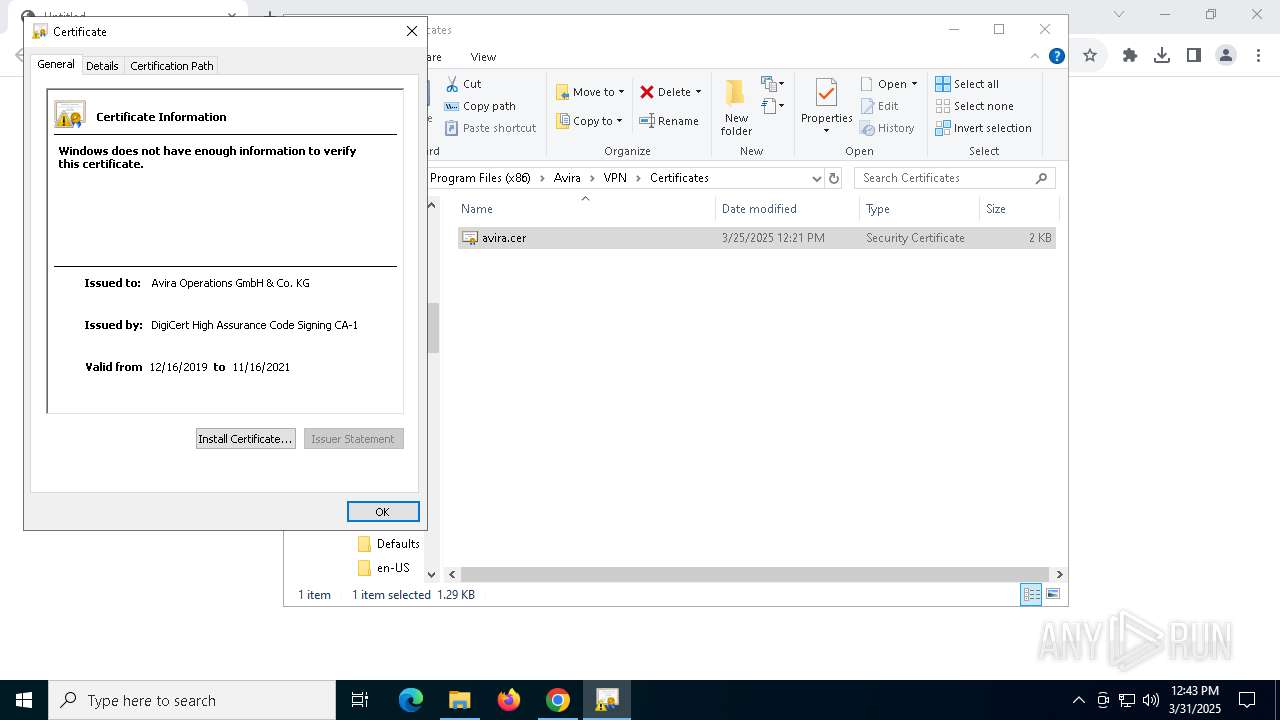Click the Open dropdown arrow
Viewport: 1280px width, 720px height.
click(914, 84)
